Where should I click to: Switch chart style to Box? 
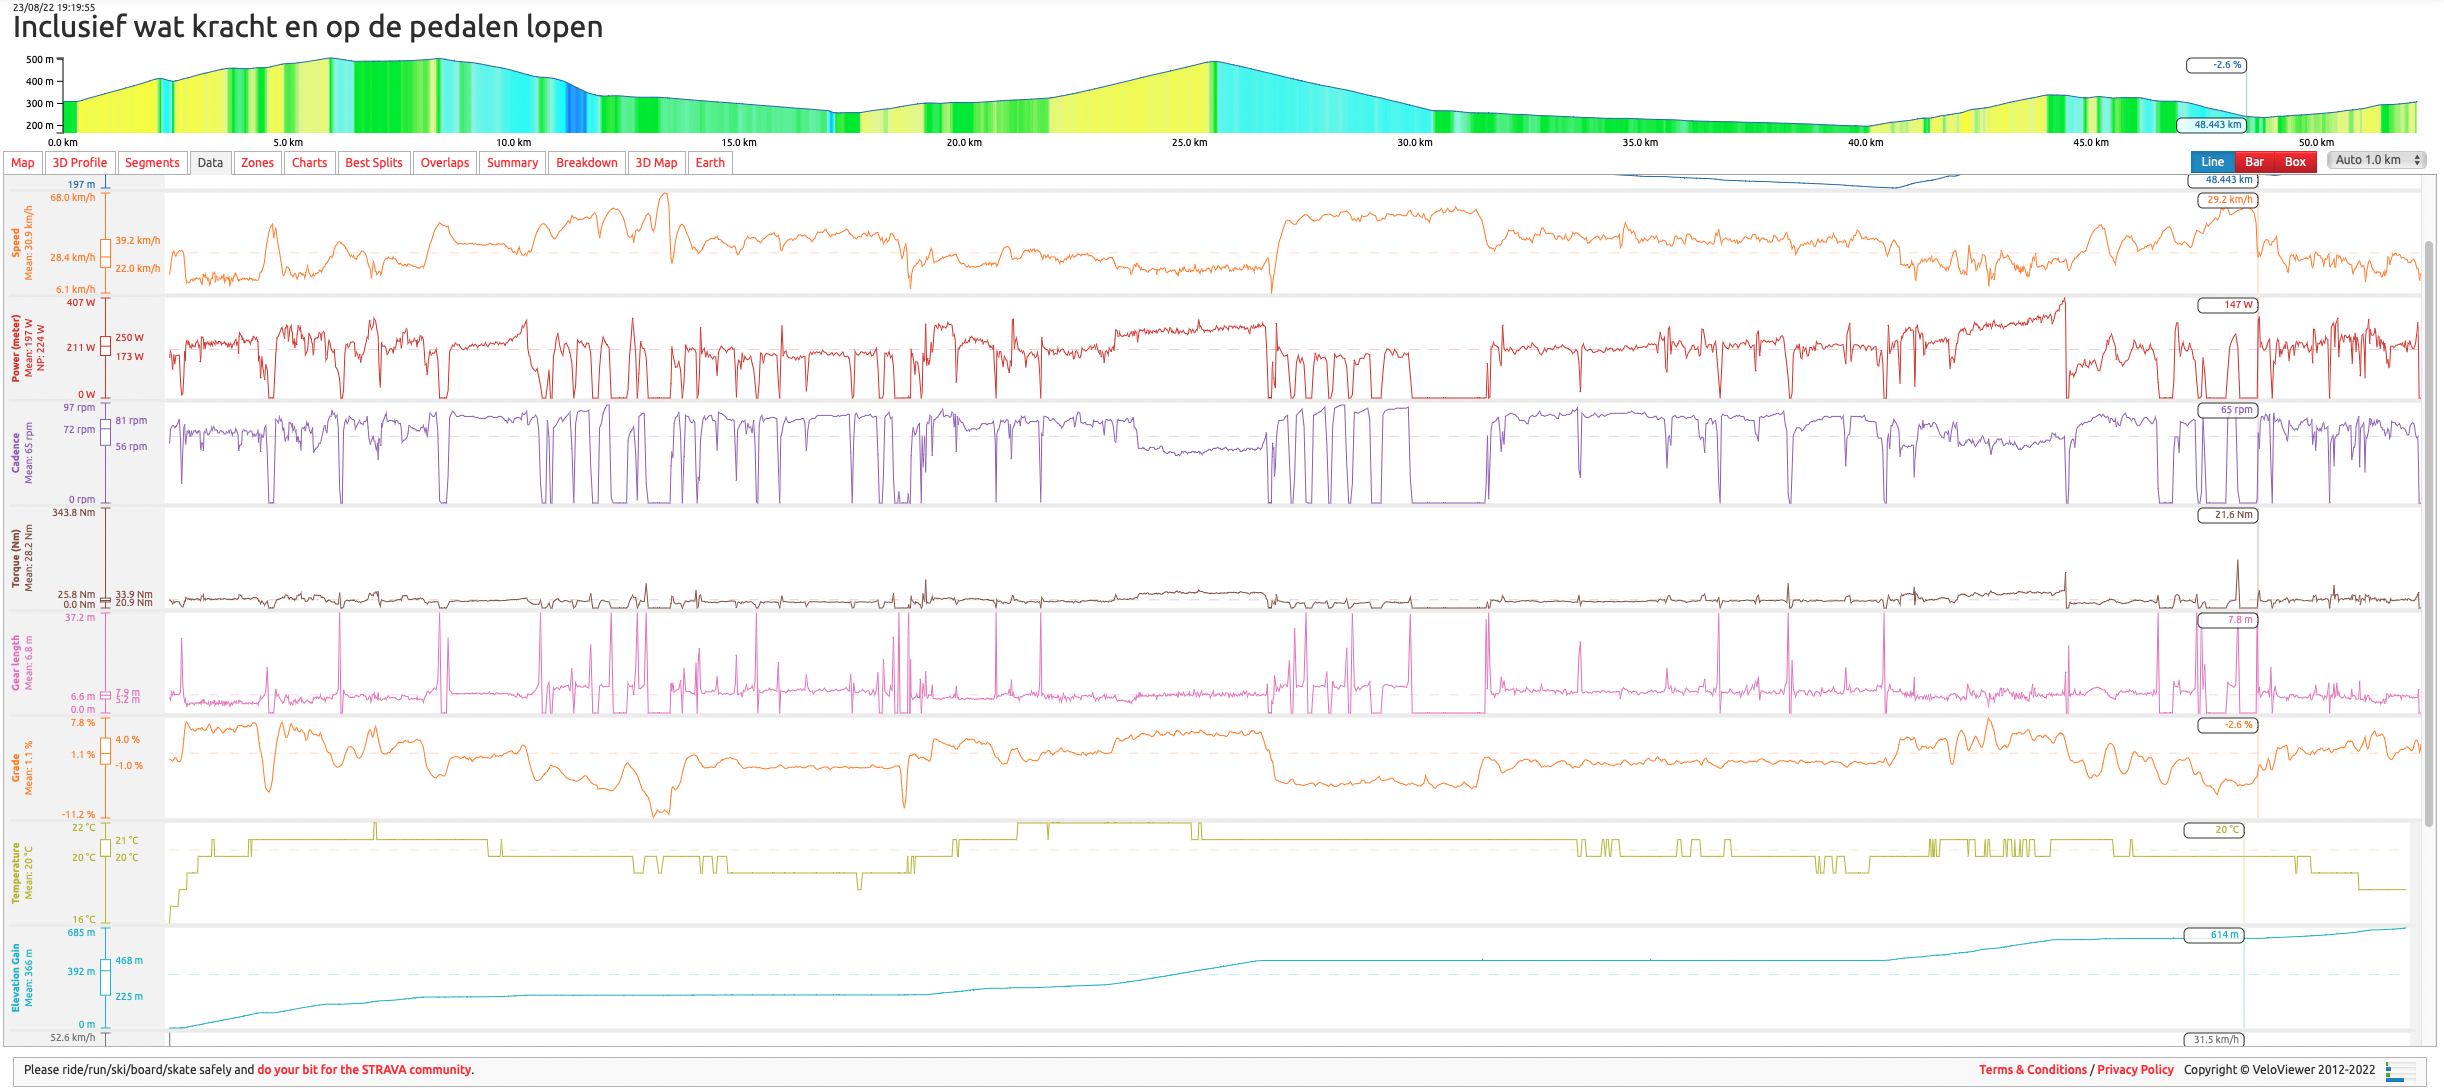tap(2295, 162)
